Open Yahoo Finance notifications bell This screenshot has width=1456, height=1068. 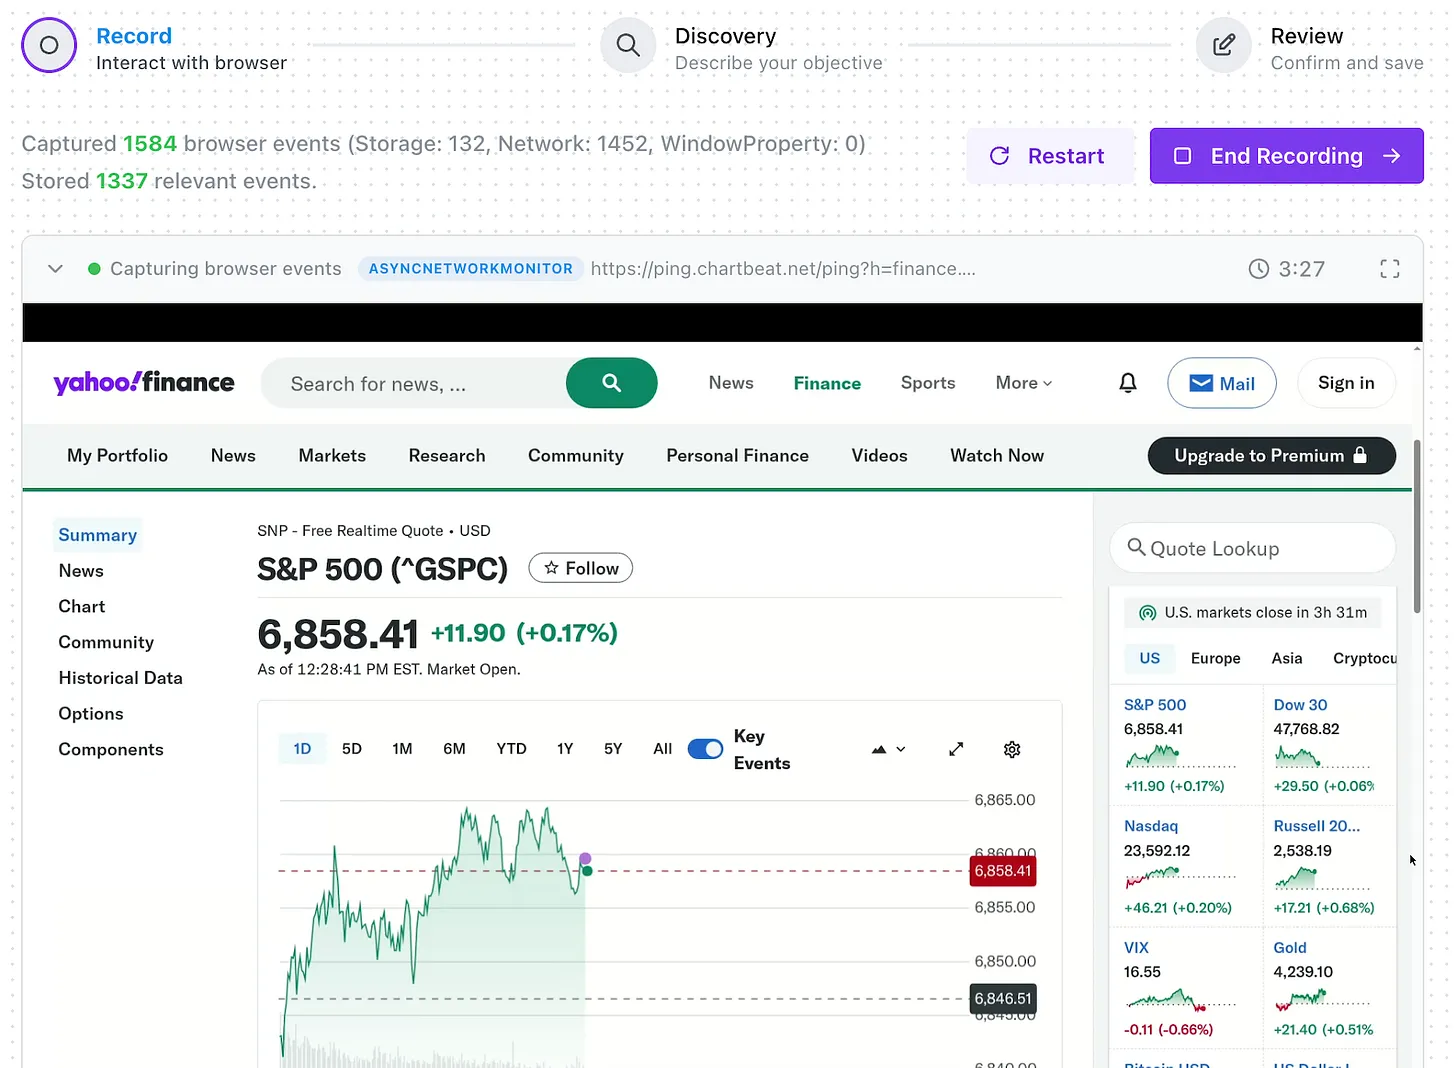click(x=1127, y=383)
